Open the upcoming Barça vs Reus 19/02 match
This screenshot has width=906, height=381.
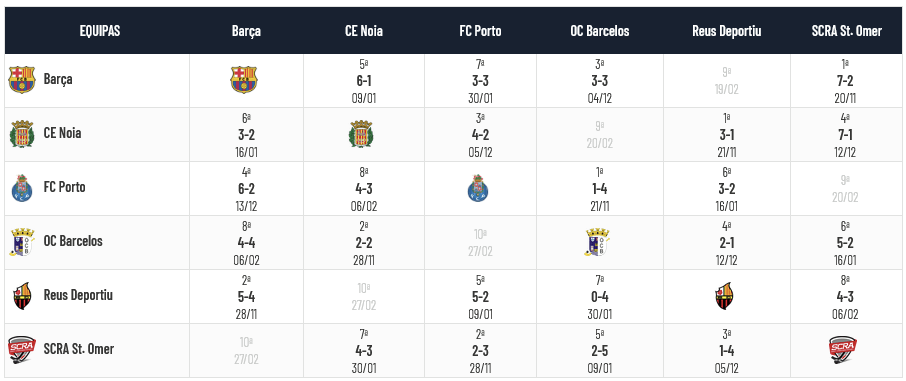coord(726,81)
